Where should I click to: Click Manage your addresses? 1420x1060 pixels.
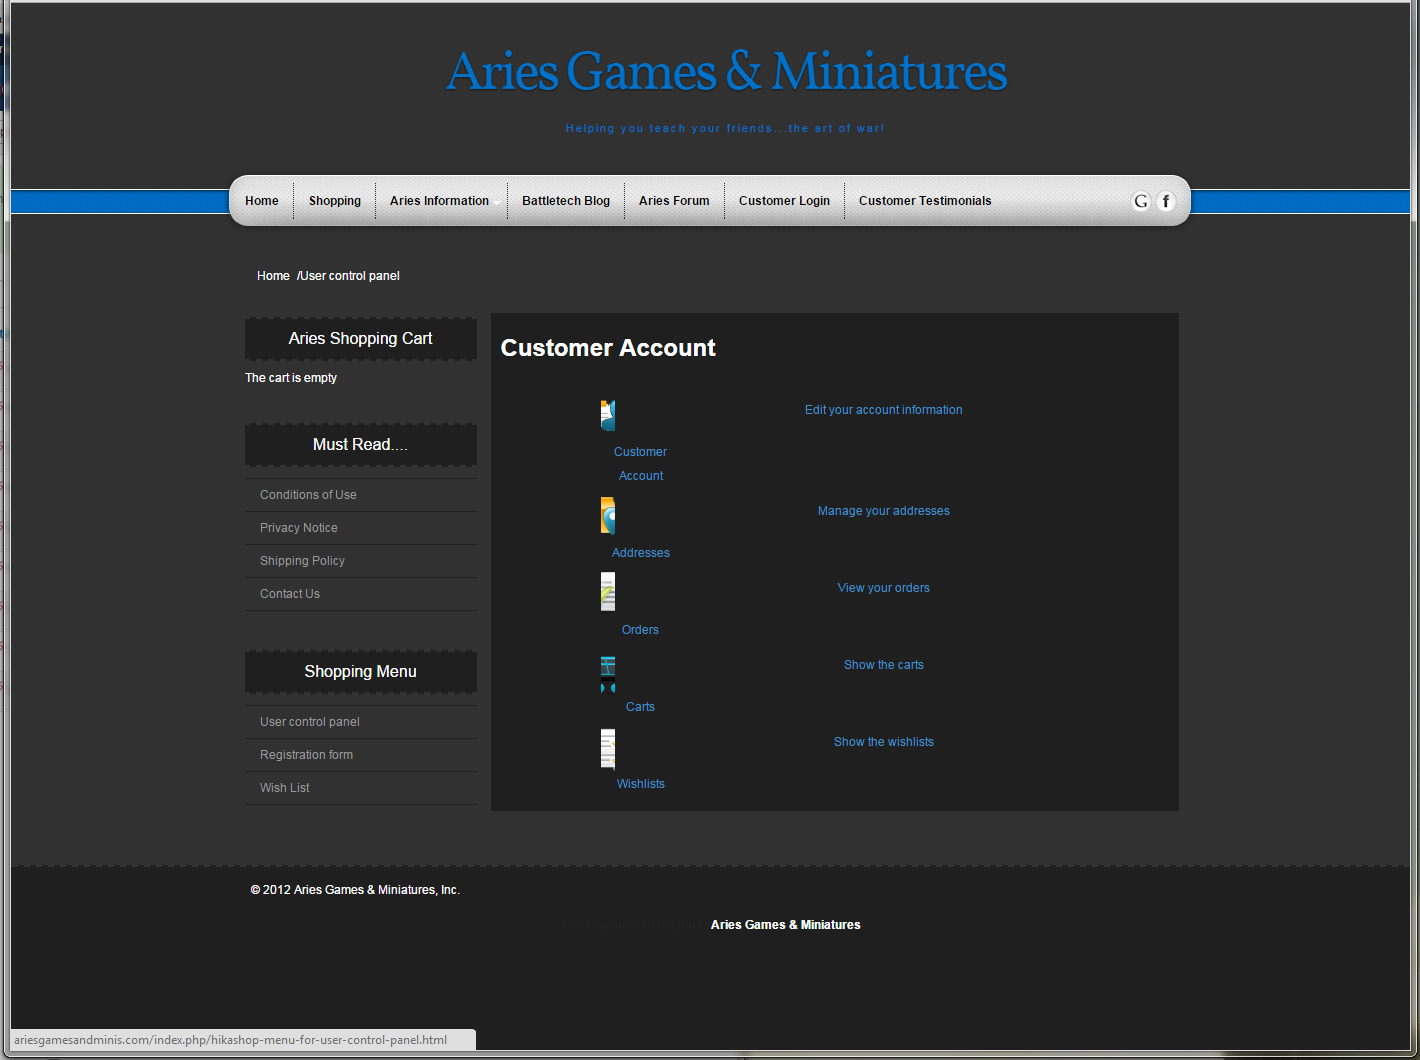click(884, 511)
